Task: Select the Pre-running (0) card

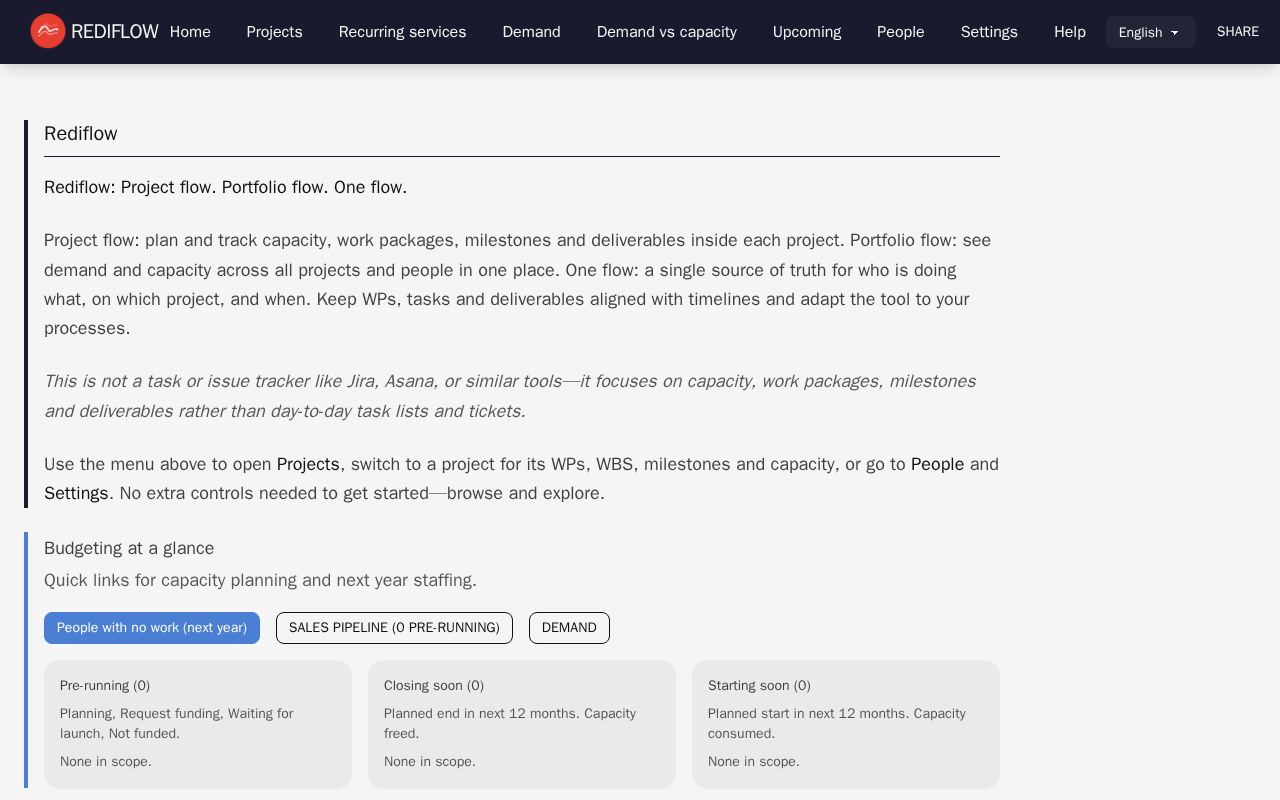Action: 197,724
